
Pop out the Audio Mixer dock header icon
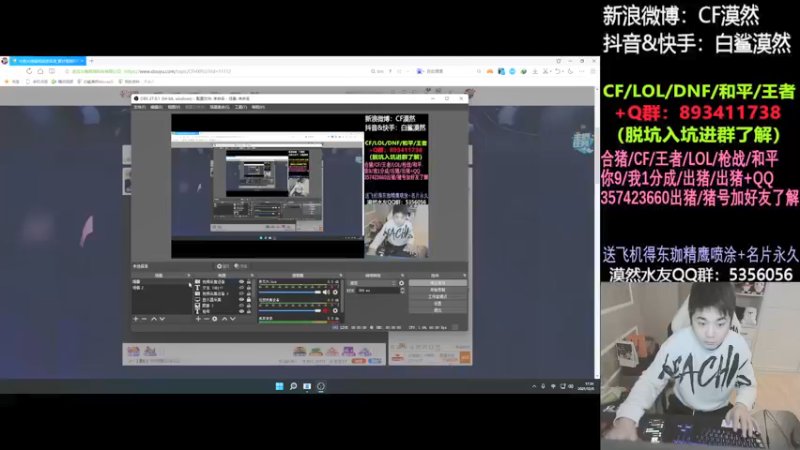(x=341, y=276)
